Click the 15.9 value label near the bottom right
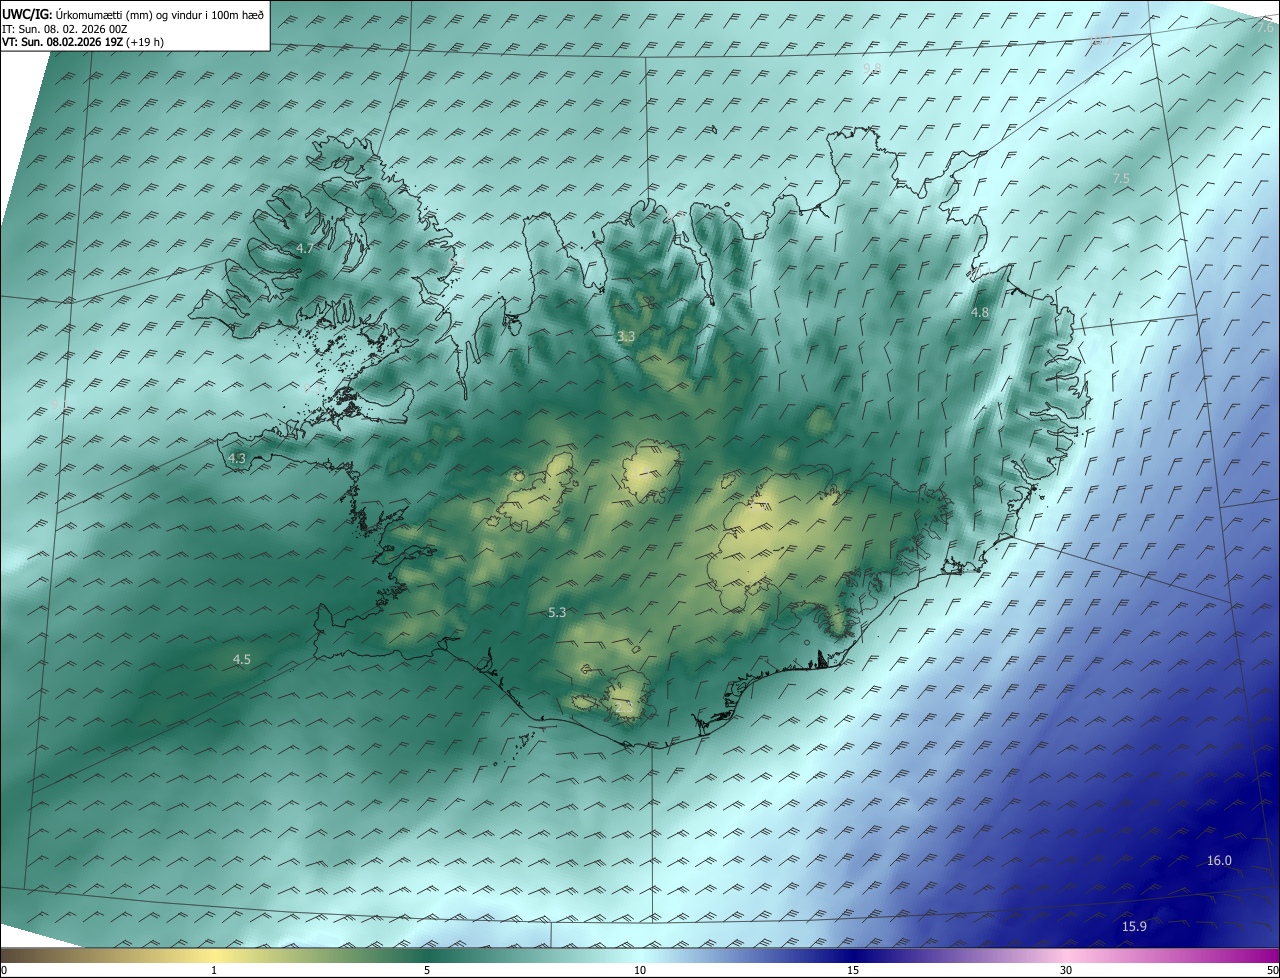This screenshot has width=1280, height=978. tap(1134, 927)
